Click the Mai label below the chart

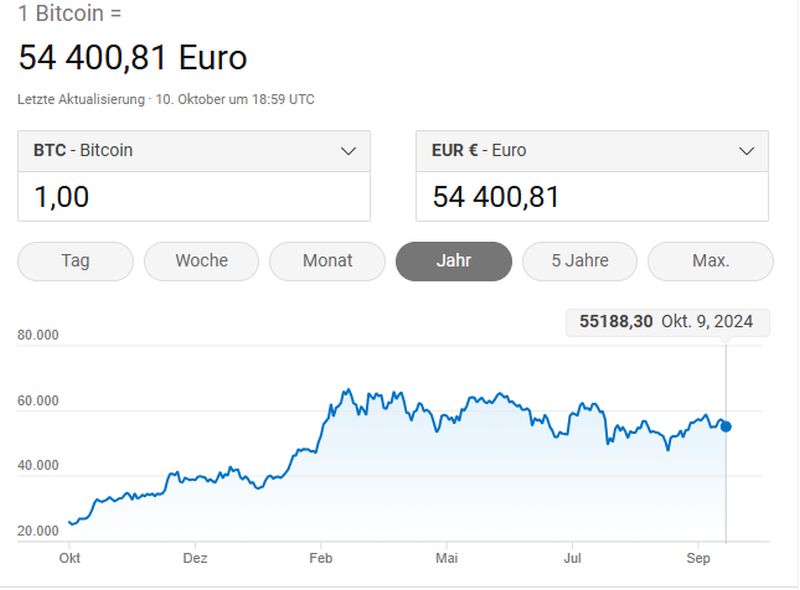point(446,558)
